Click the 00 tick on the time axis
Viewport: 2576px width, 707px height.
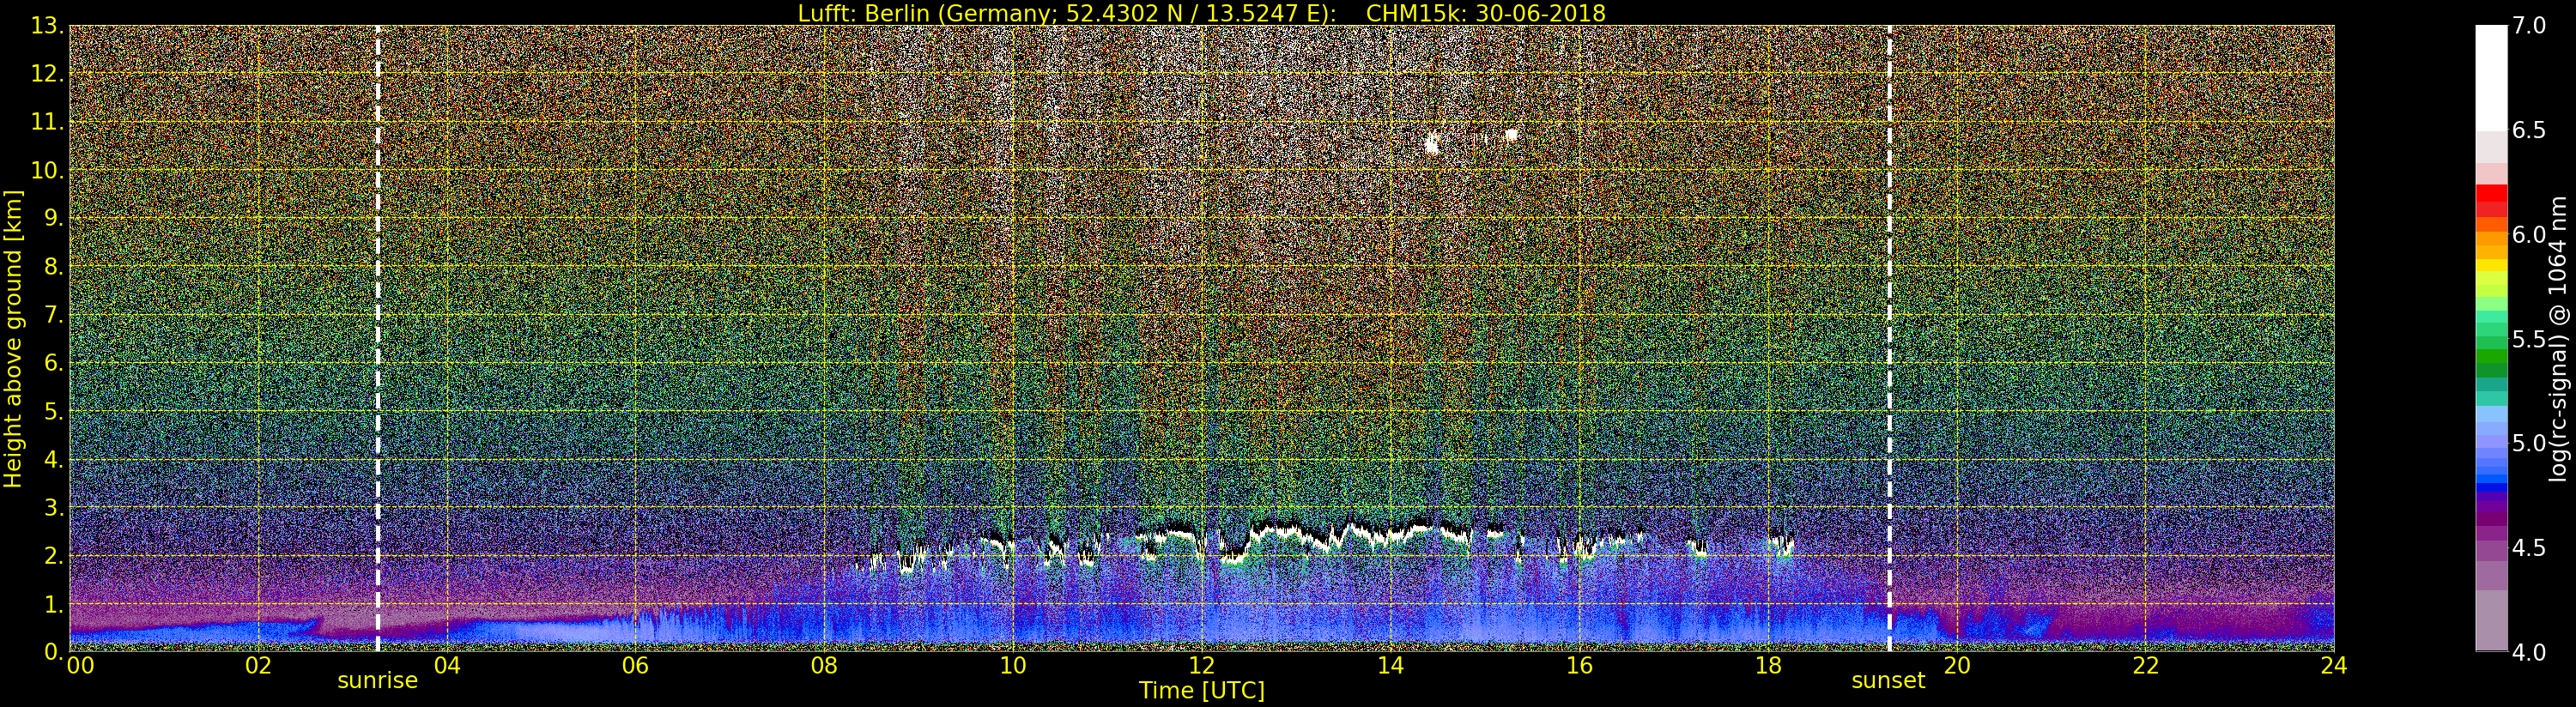click(80, 666)
